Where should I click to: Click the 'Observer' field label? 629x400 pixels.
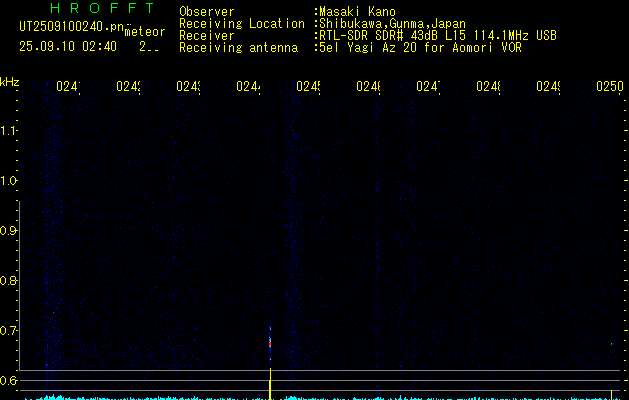click(x=207, y=12)
